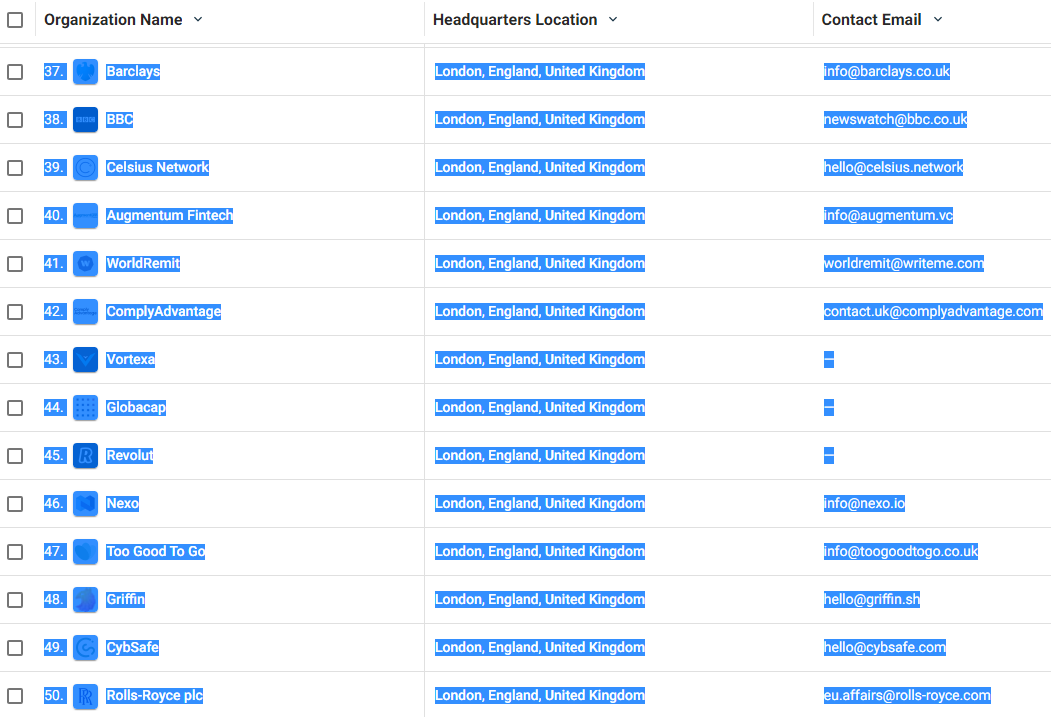This screenshot has width=1051, height=717.
Task: Click the Rolls-Royce plc headquarters location
Action: [540, 696]
